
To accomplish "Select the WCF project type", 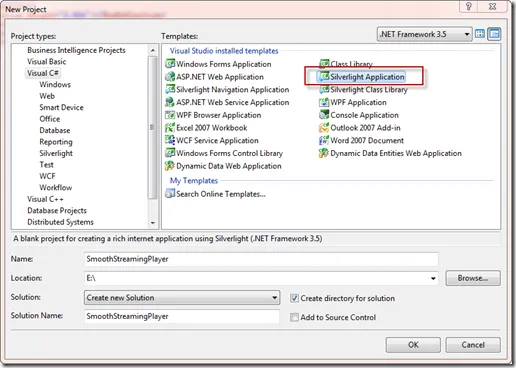I will pos(47,176).
